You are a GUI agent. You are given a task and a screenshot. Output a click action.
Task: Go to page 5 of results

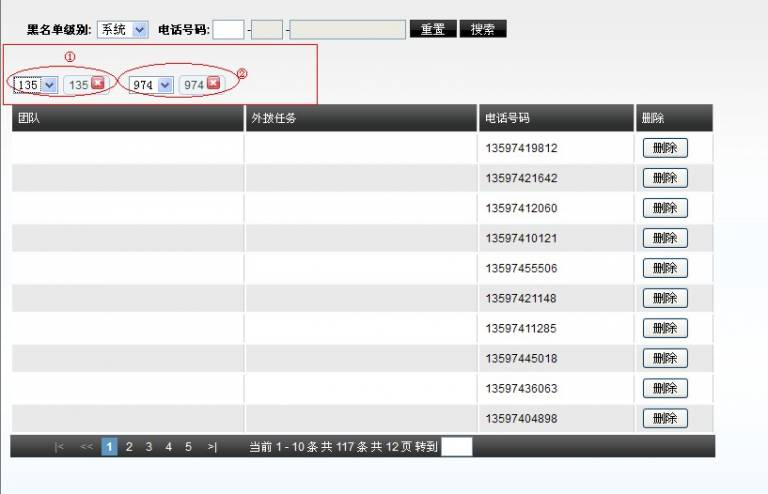click(x=188, y=447)
